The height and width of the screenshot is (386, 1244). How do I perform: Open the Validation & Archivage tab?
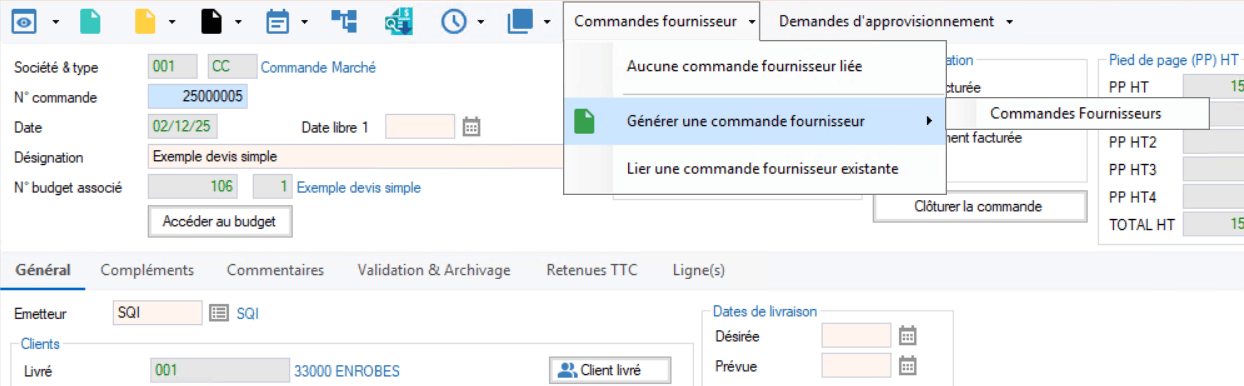[434, 270]
